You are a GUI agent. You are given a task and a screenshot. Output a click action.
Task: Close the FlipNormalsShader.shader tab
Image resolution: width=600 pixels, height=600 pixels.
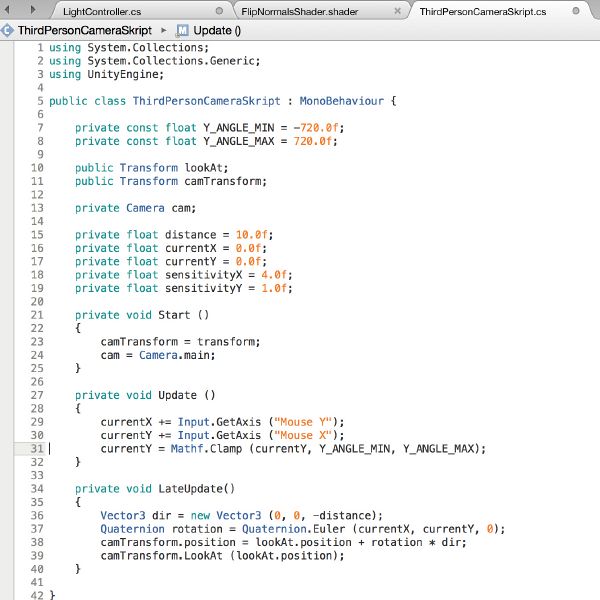click(397, 12)
